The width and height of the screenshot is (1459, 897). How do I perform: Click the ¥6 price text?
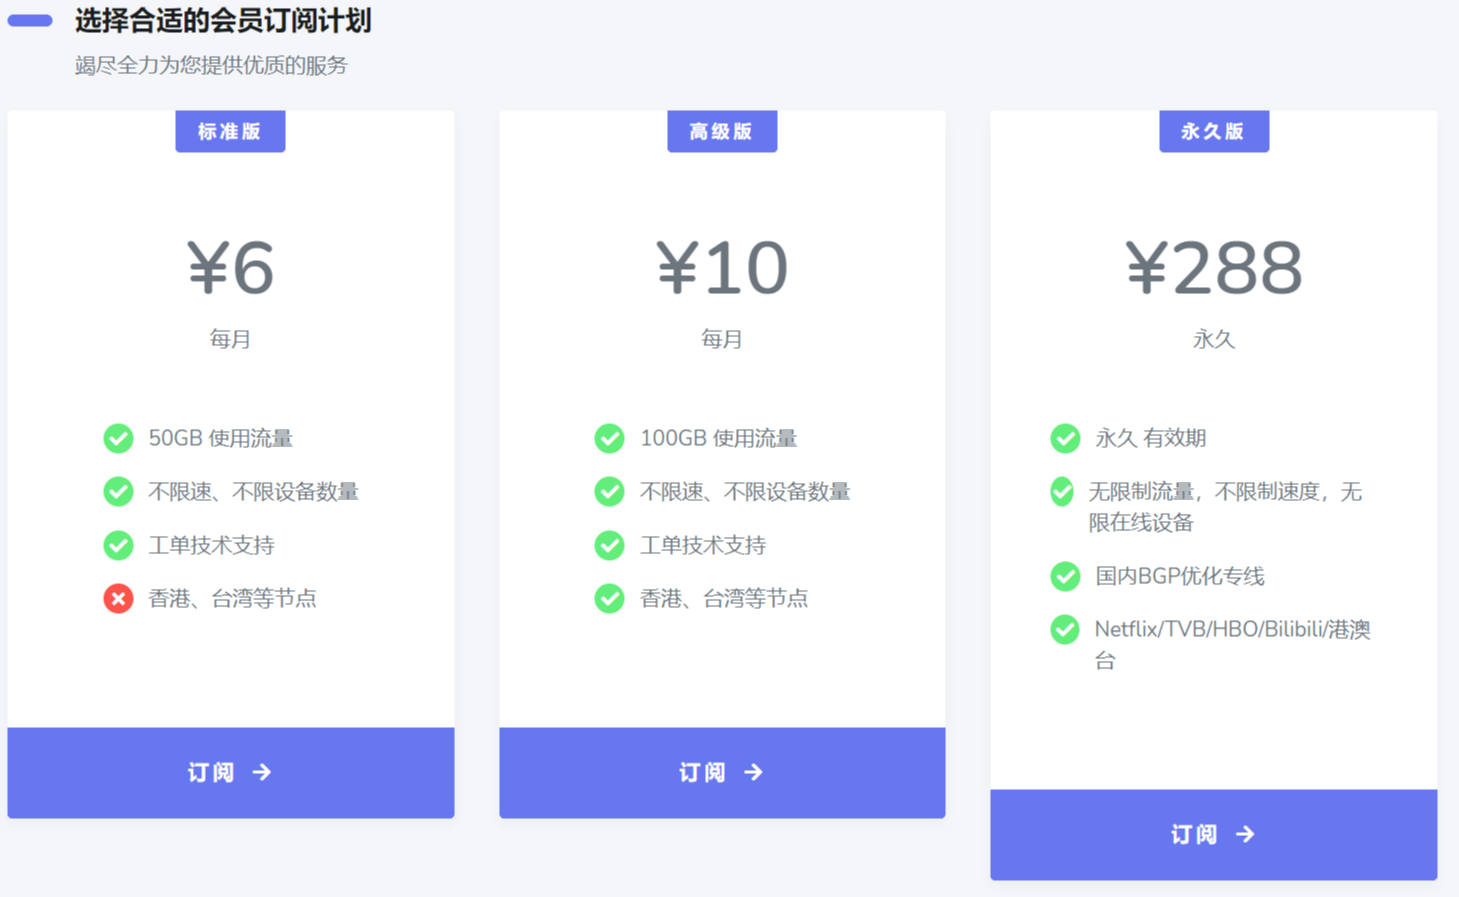pos(230,268)
